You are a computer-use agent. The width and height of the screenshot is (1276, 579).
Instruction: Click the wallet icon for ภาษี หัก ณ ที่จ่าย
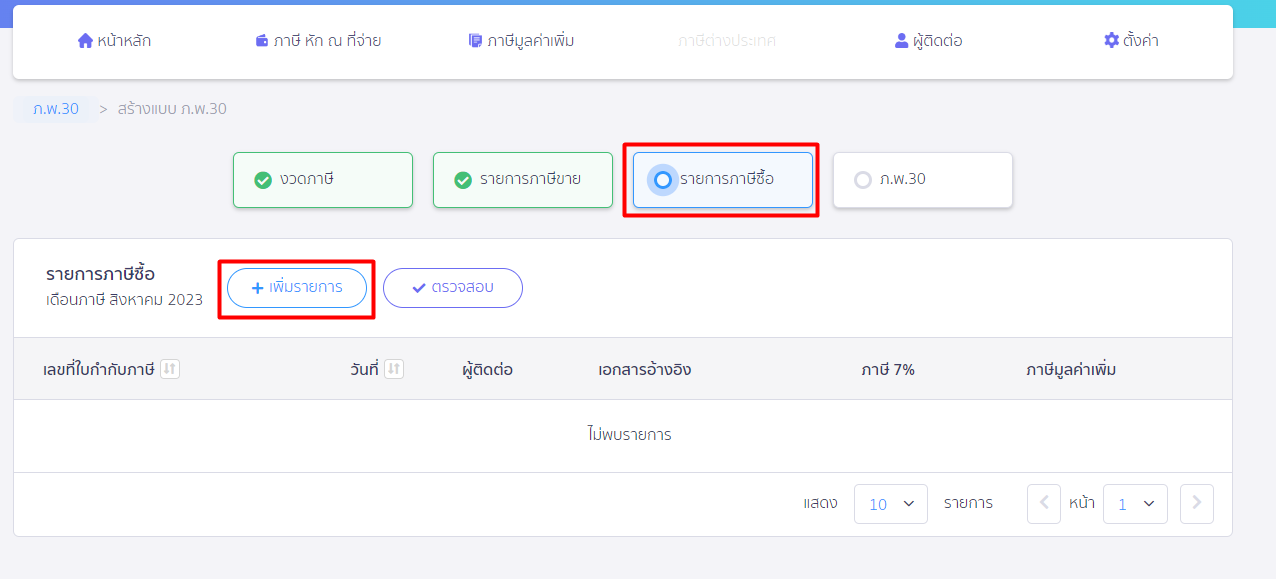tap(262, 41)
